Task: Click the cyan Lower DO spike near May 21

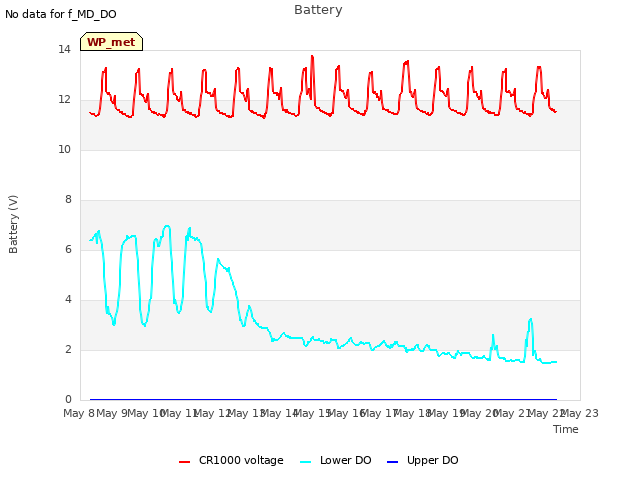Action: 530,320
